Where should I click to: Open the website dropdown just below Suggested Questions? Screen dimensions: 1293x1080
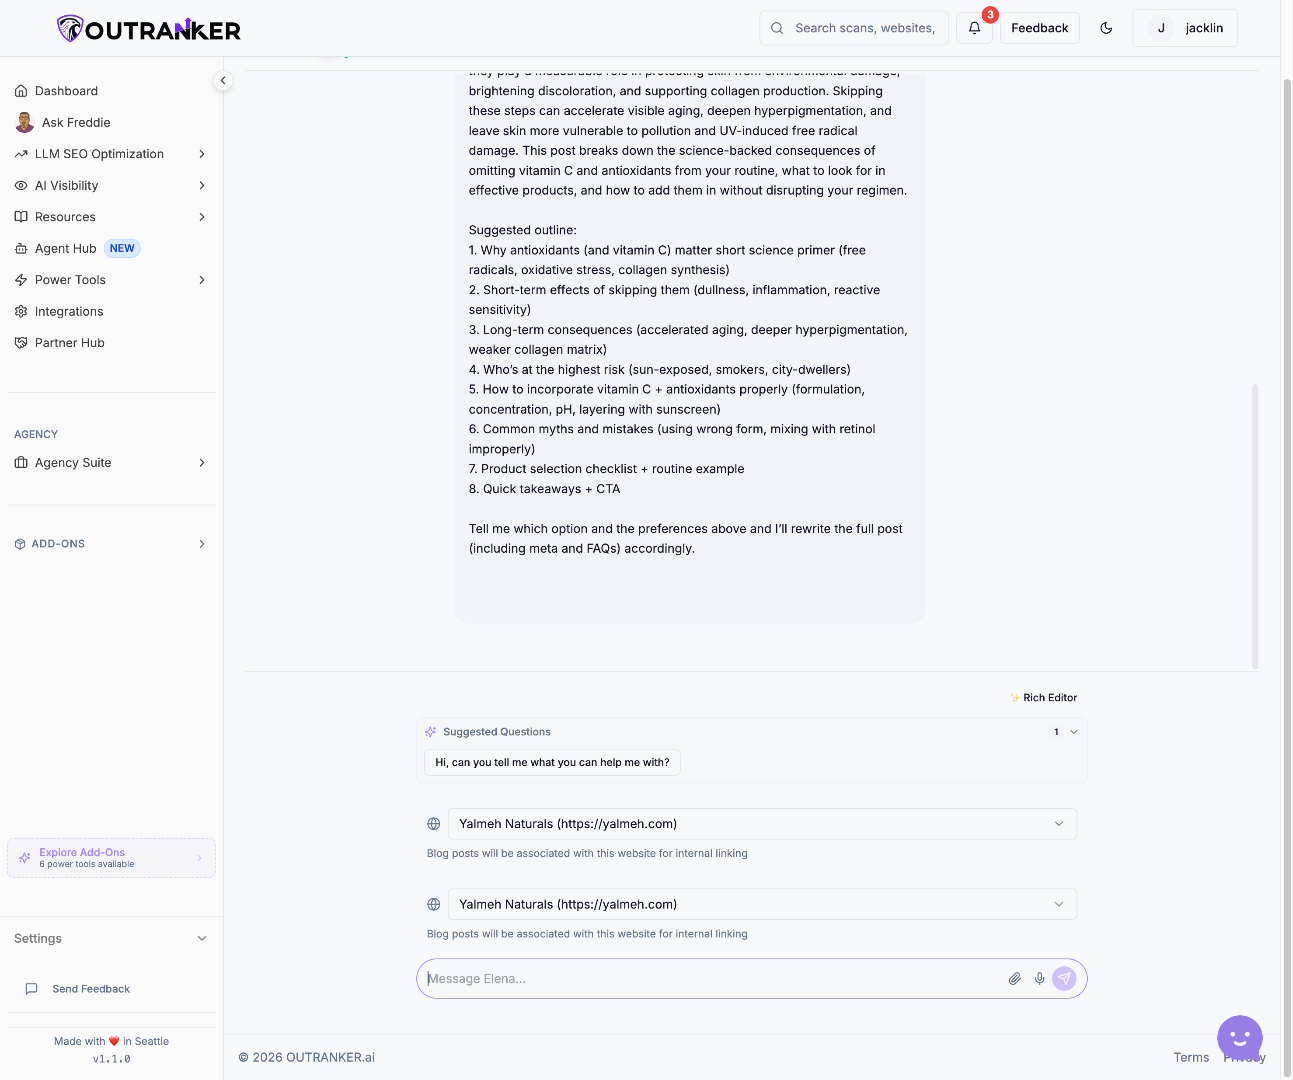(762, 824)
